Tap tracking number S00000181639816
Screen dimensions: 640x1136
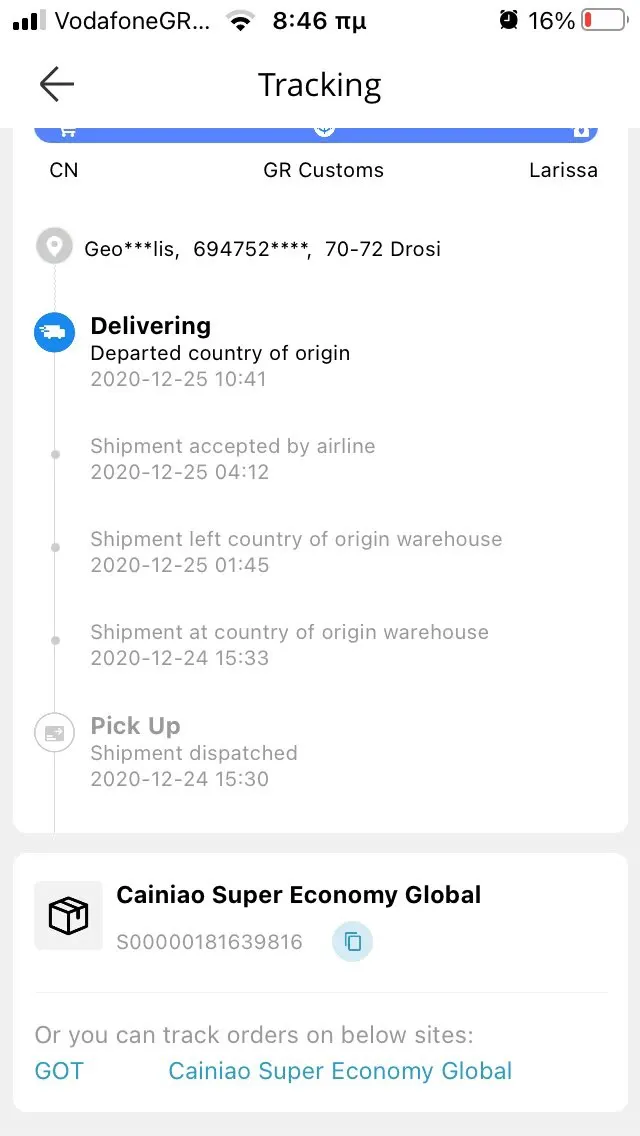[210, 941]
